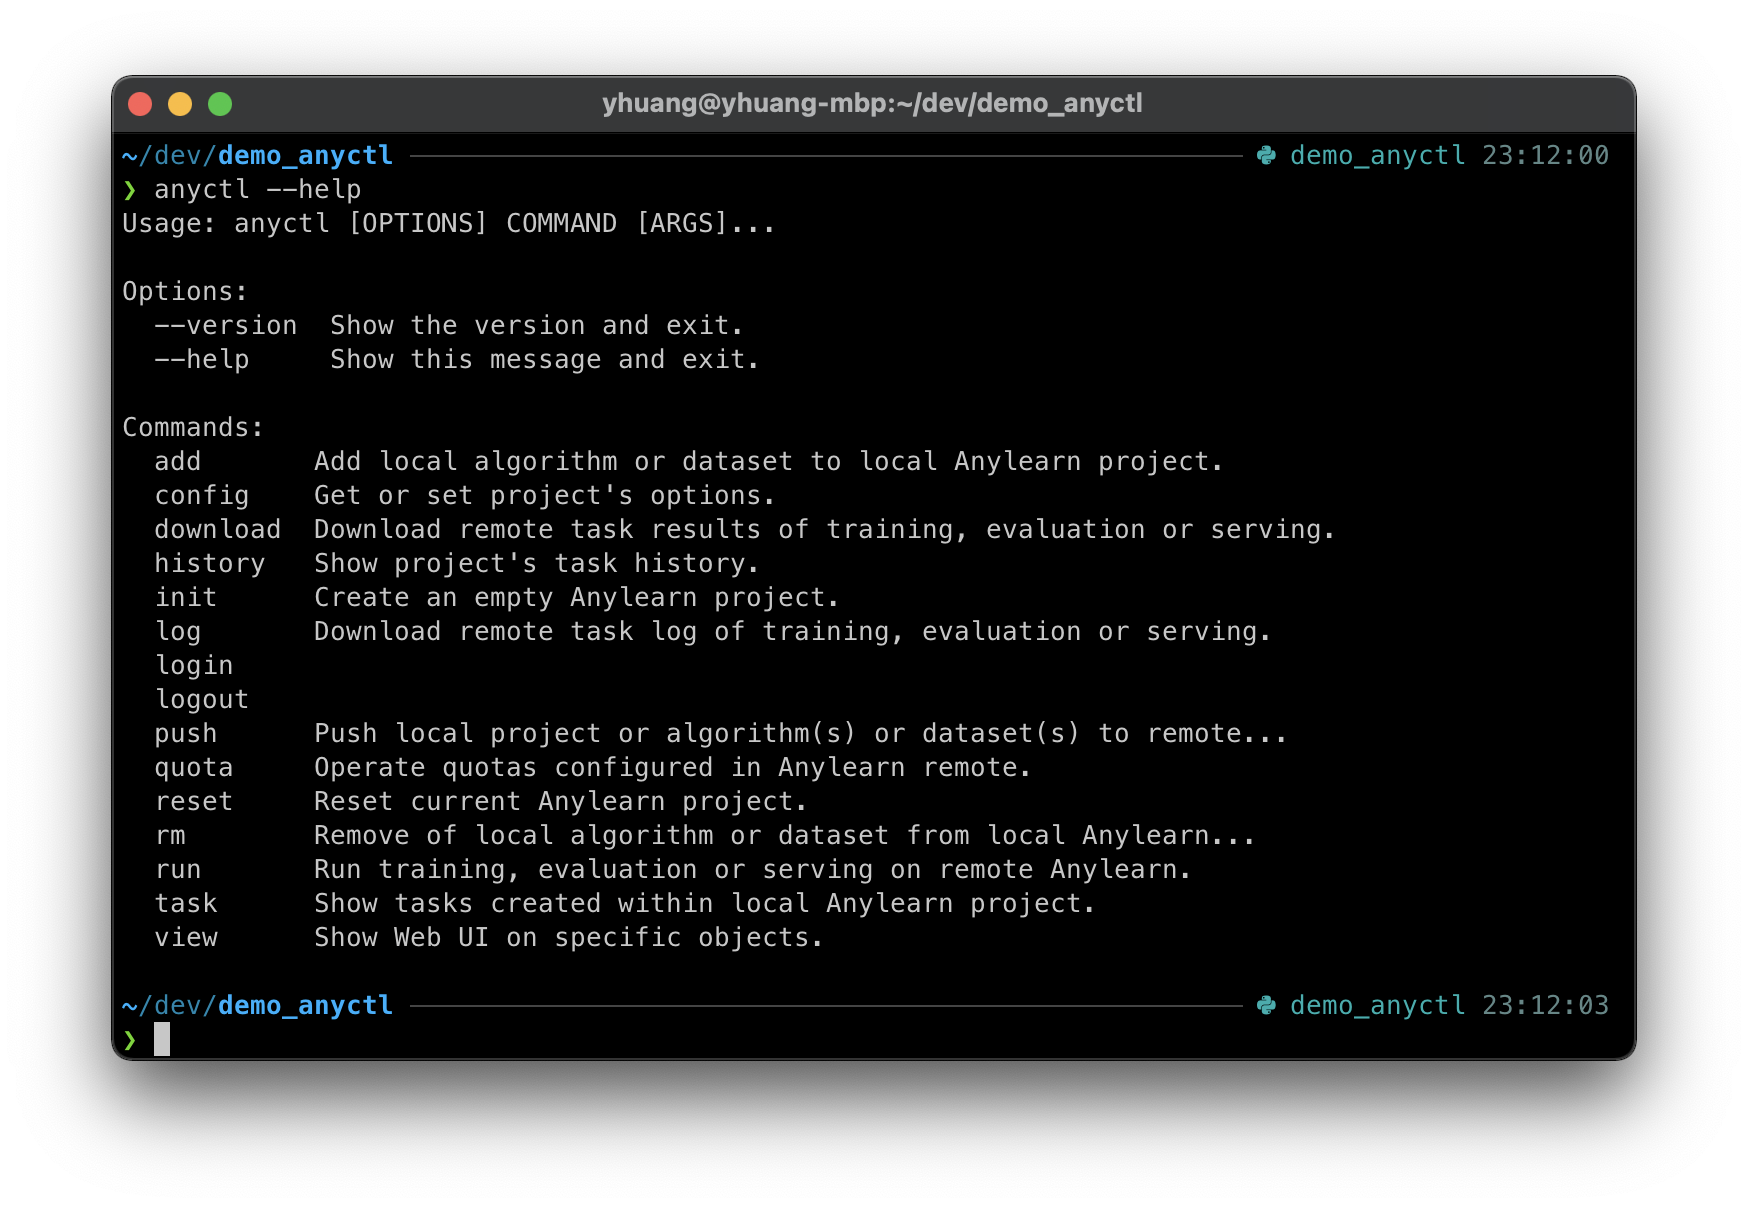The image size is (1748, 1208).
Task: Click the timestamp 23:12:00
Action: (1545, 155)
